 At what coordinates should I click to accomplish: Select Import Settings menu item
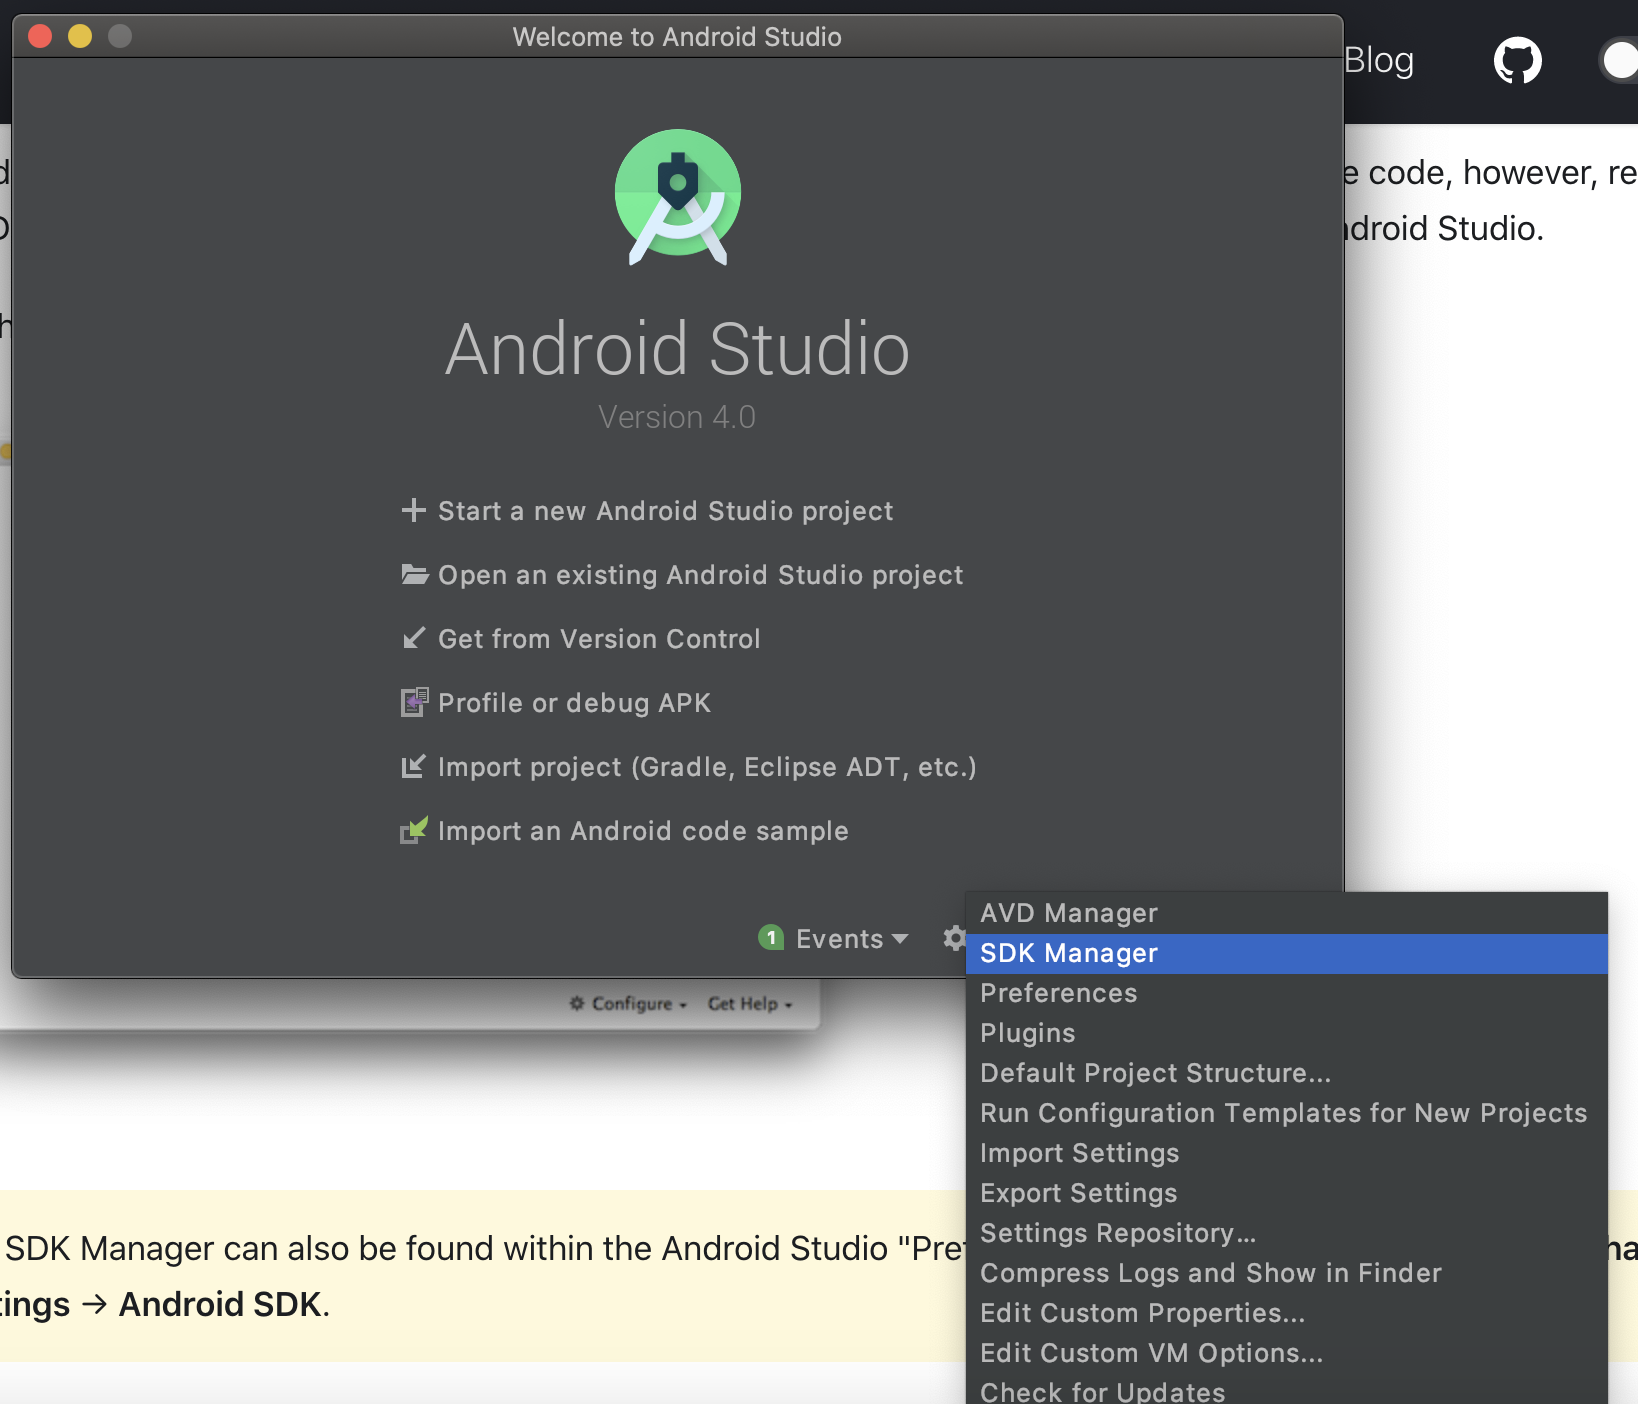click(1286, 1153)
